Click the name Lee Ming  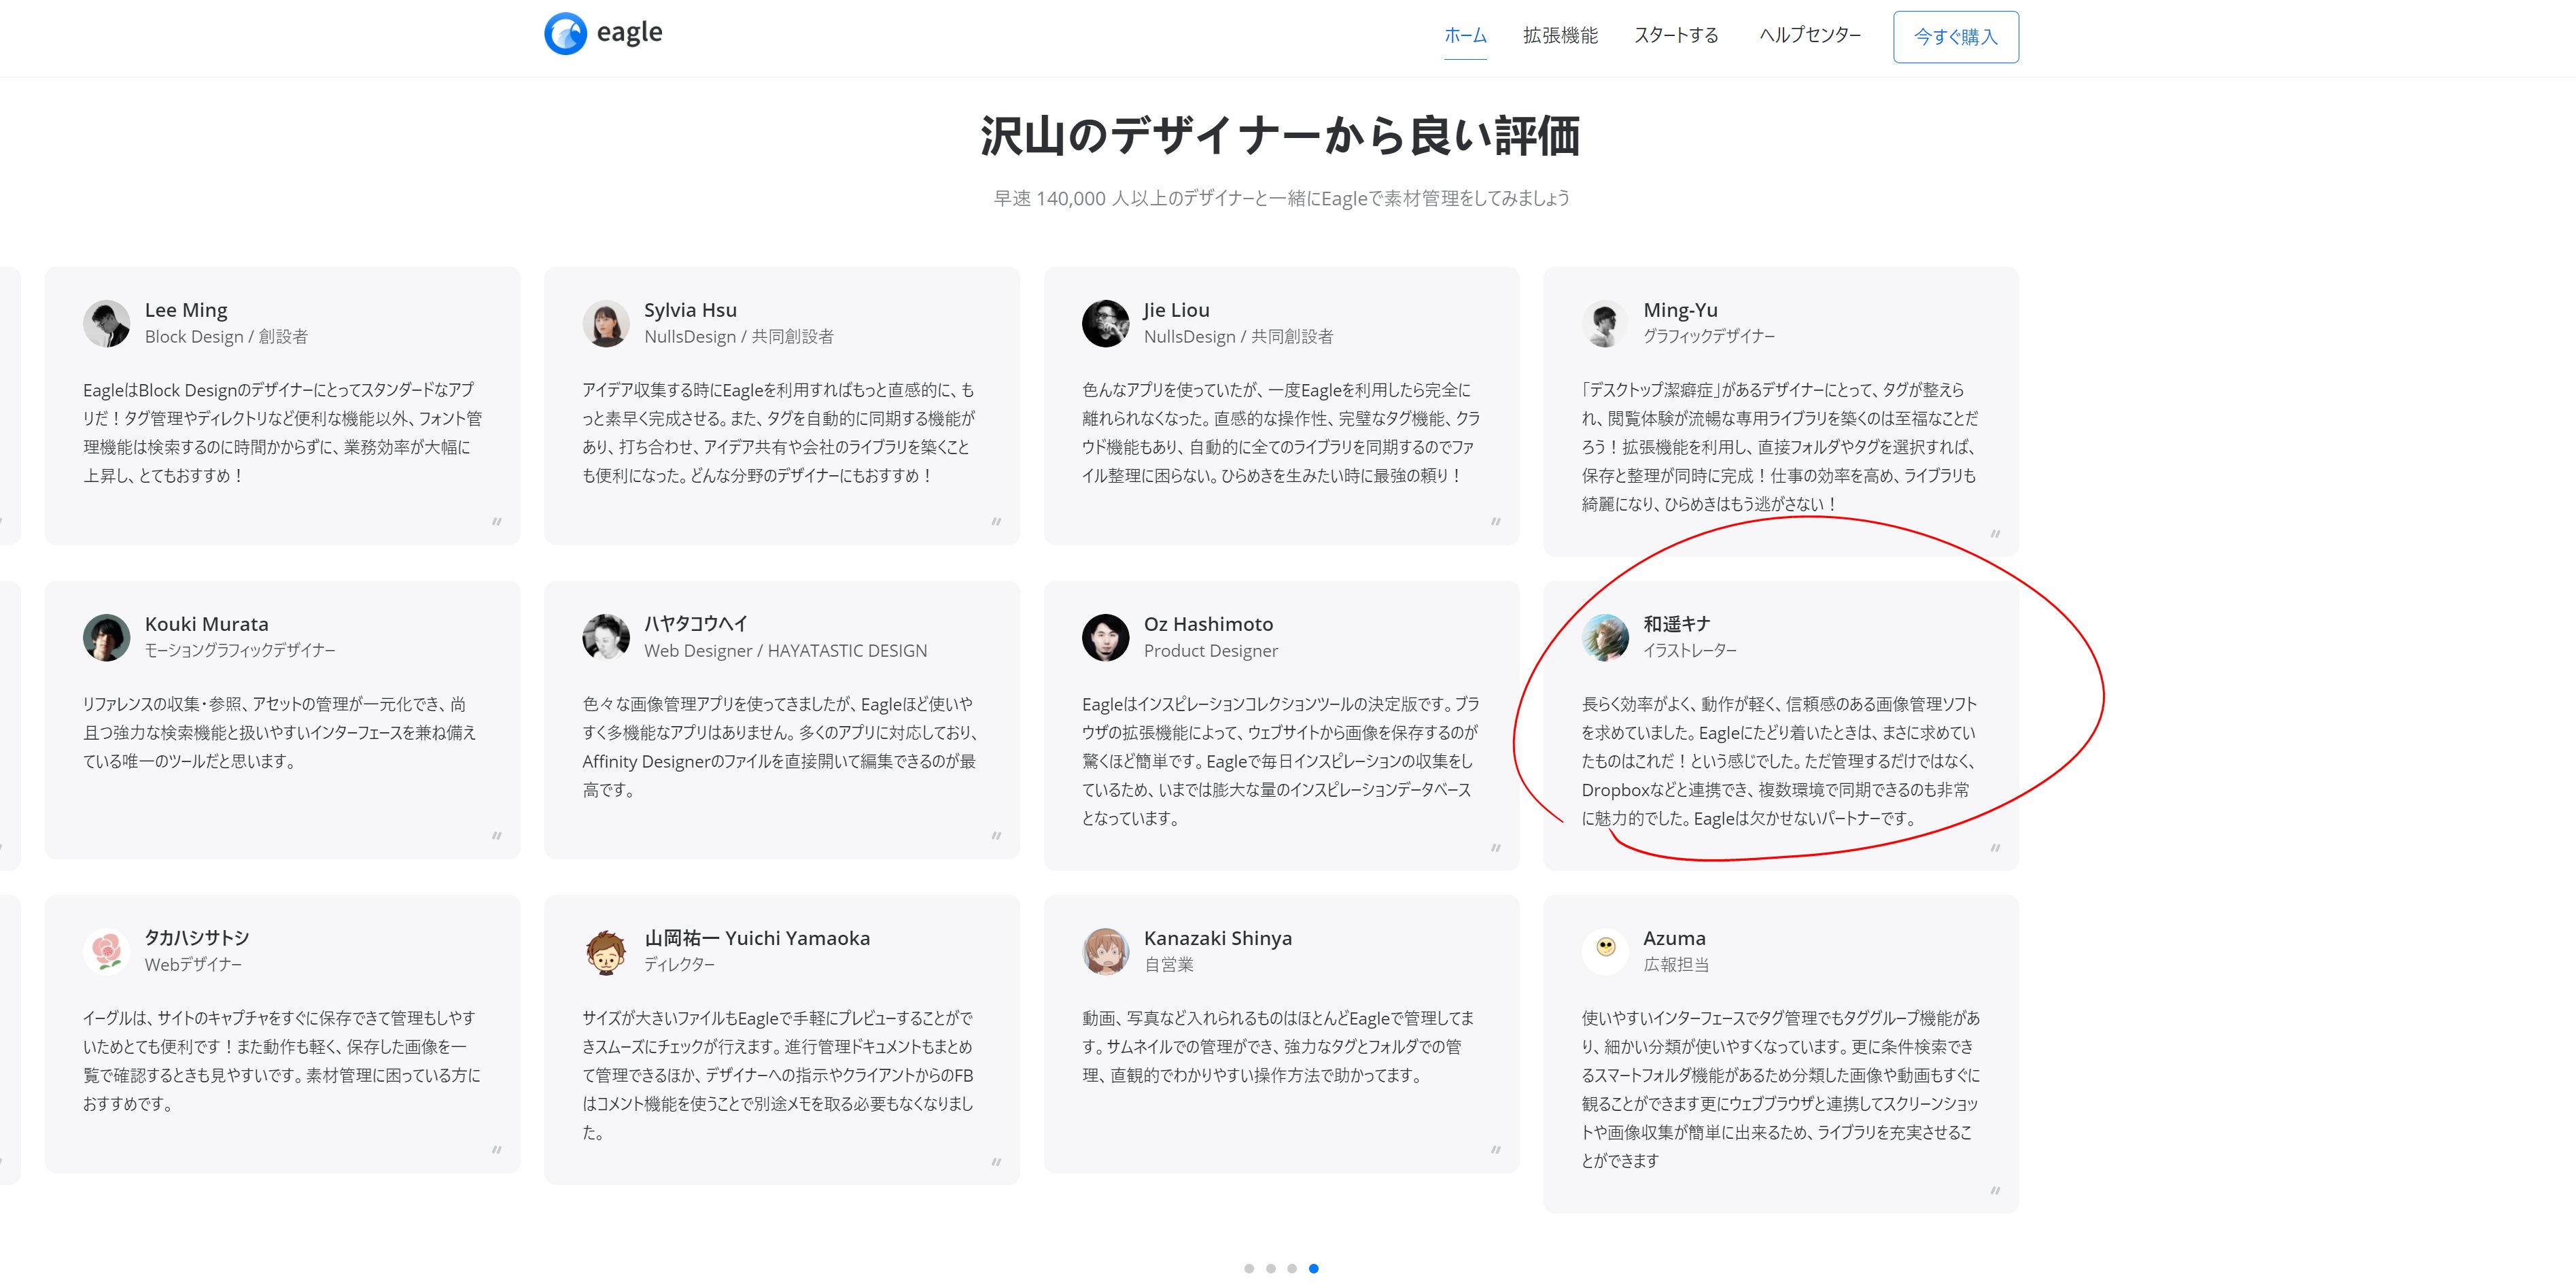point(186,310)
